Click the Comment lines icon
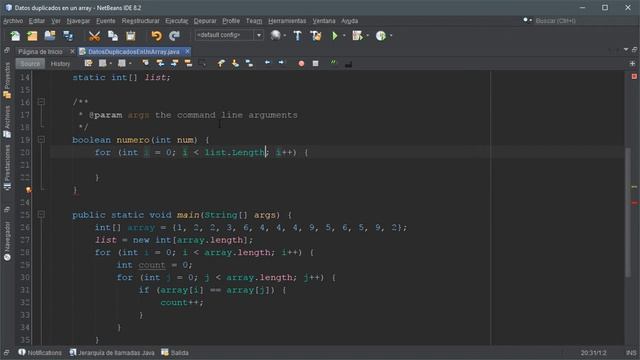This screenshot has width=640, height=360. (333, 63)
